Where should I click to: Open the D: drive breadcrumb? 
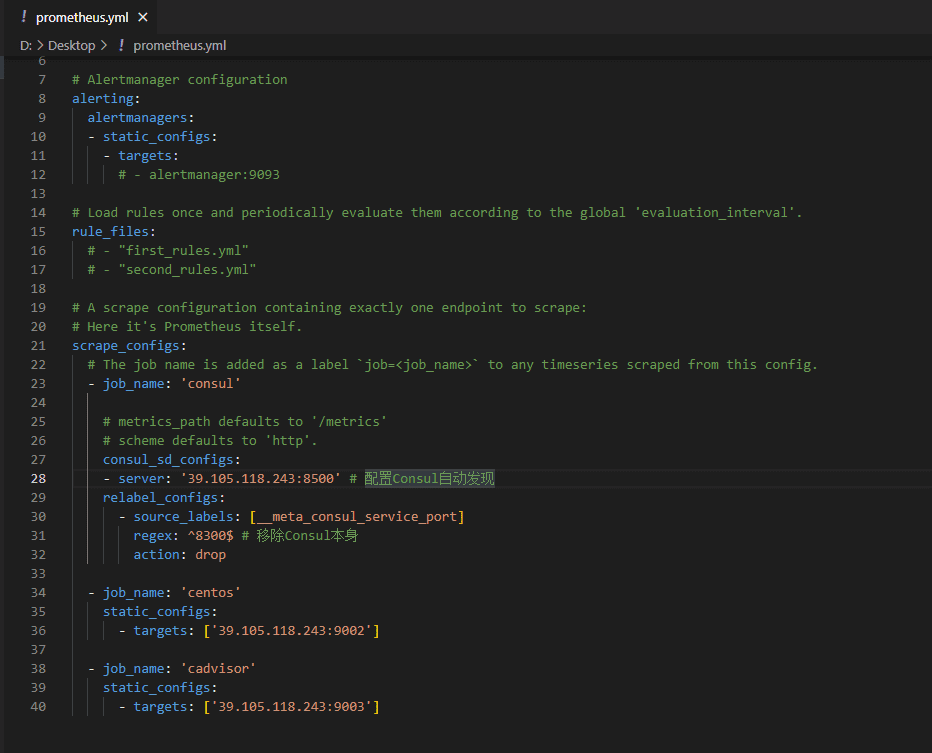tap(26, 45)
